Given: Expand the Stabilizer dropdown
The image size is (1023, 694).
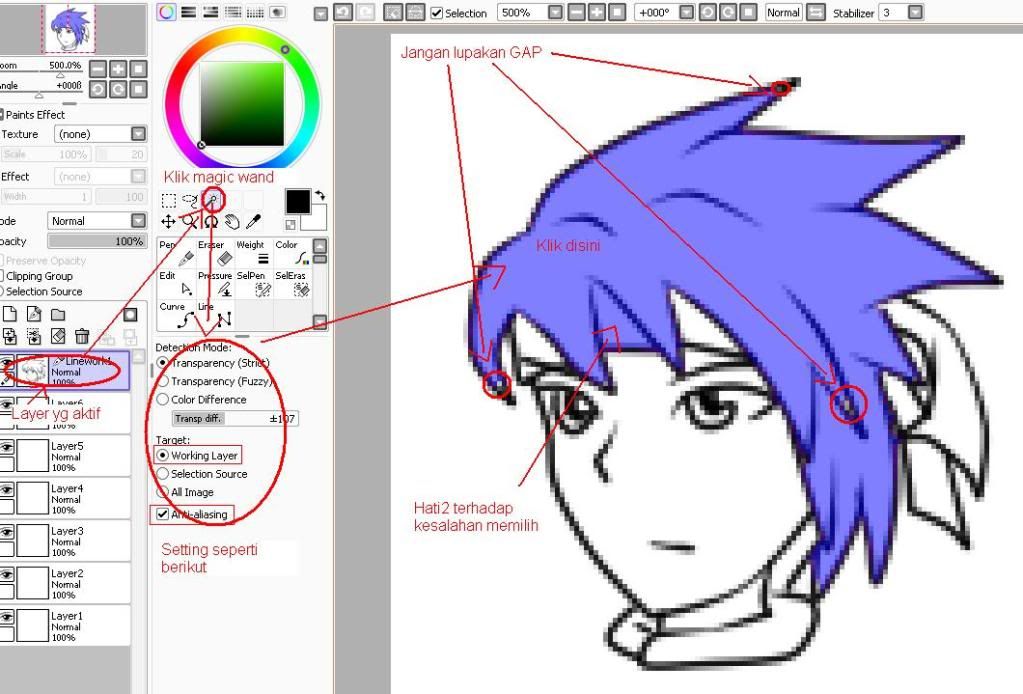Looking at the screenshot, I should pos(915,13).
